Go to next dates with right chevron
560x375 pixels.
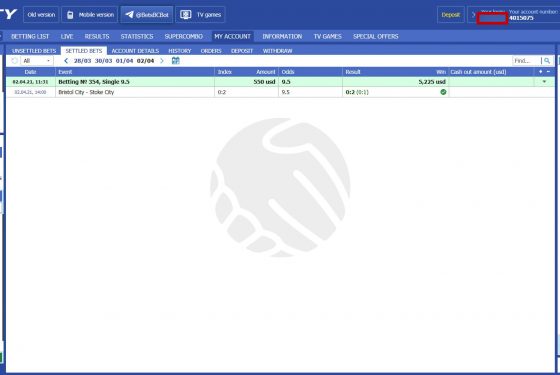click(162, 61)
